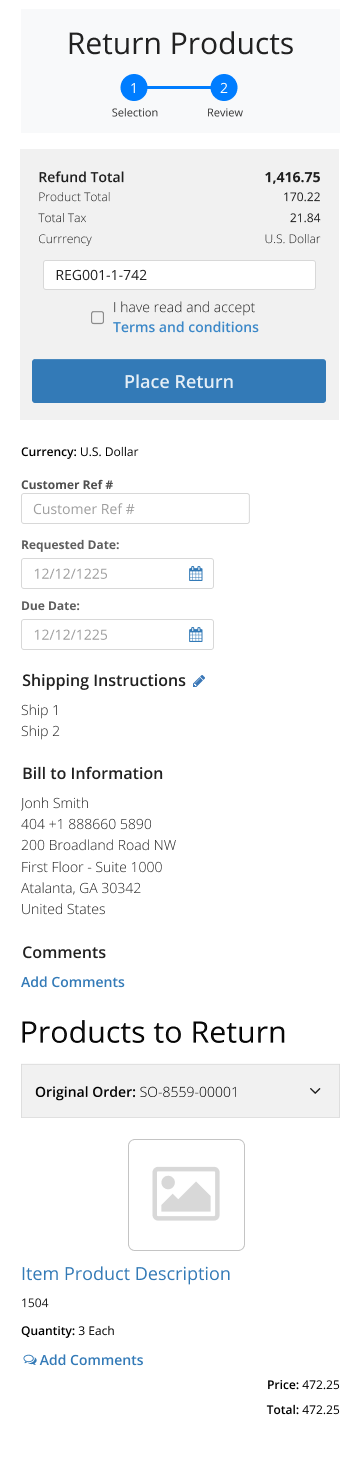This screenshot has height=1470, width=360.
Task: Open the Requested Date calendar icon
Action: point(196,574)
